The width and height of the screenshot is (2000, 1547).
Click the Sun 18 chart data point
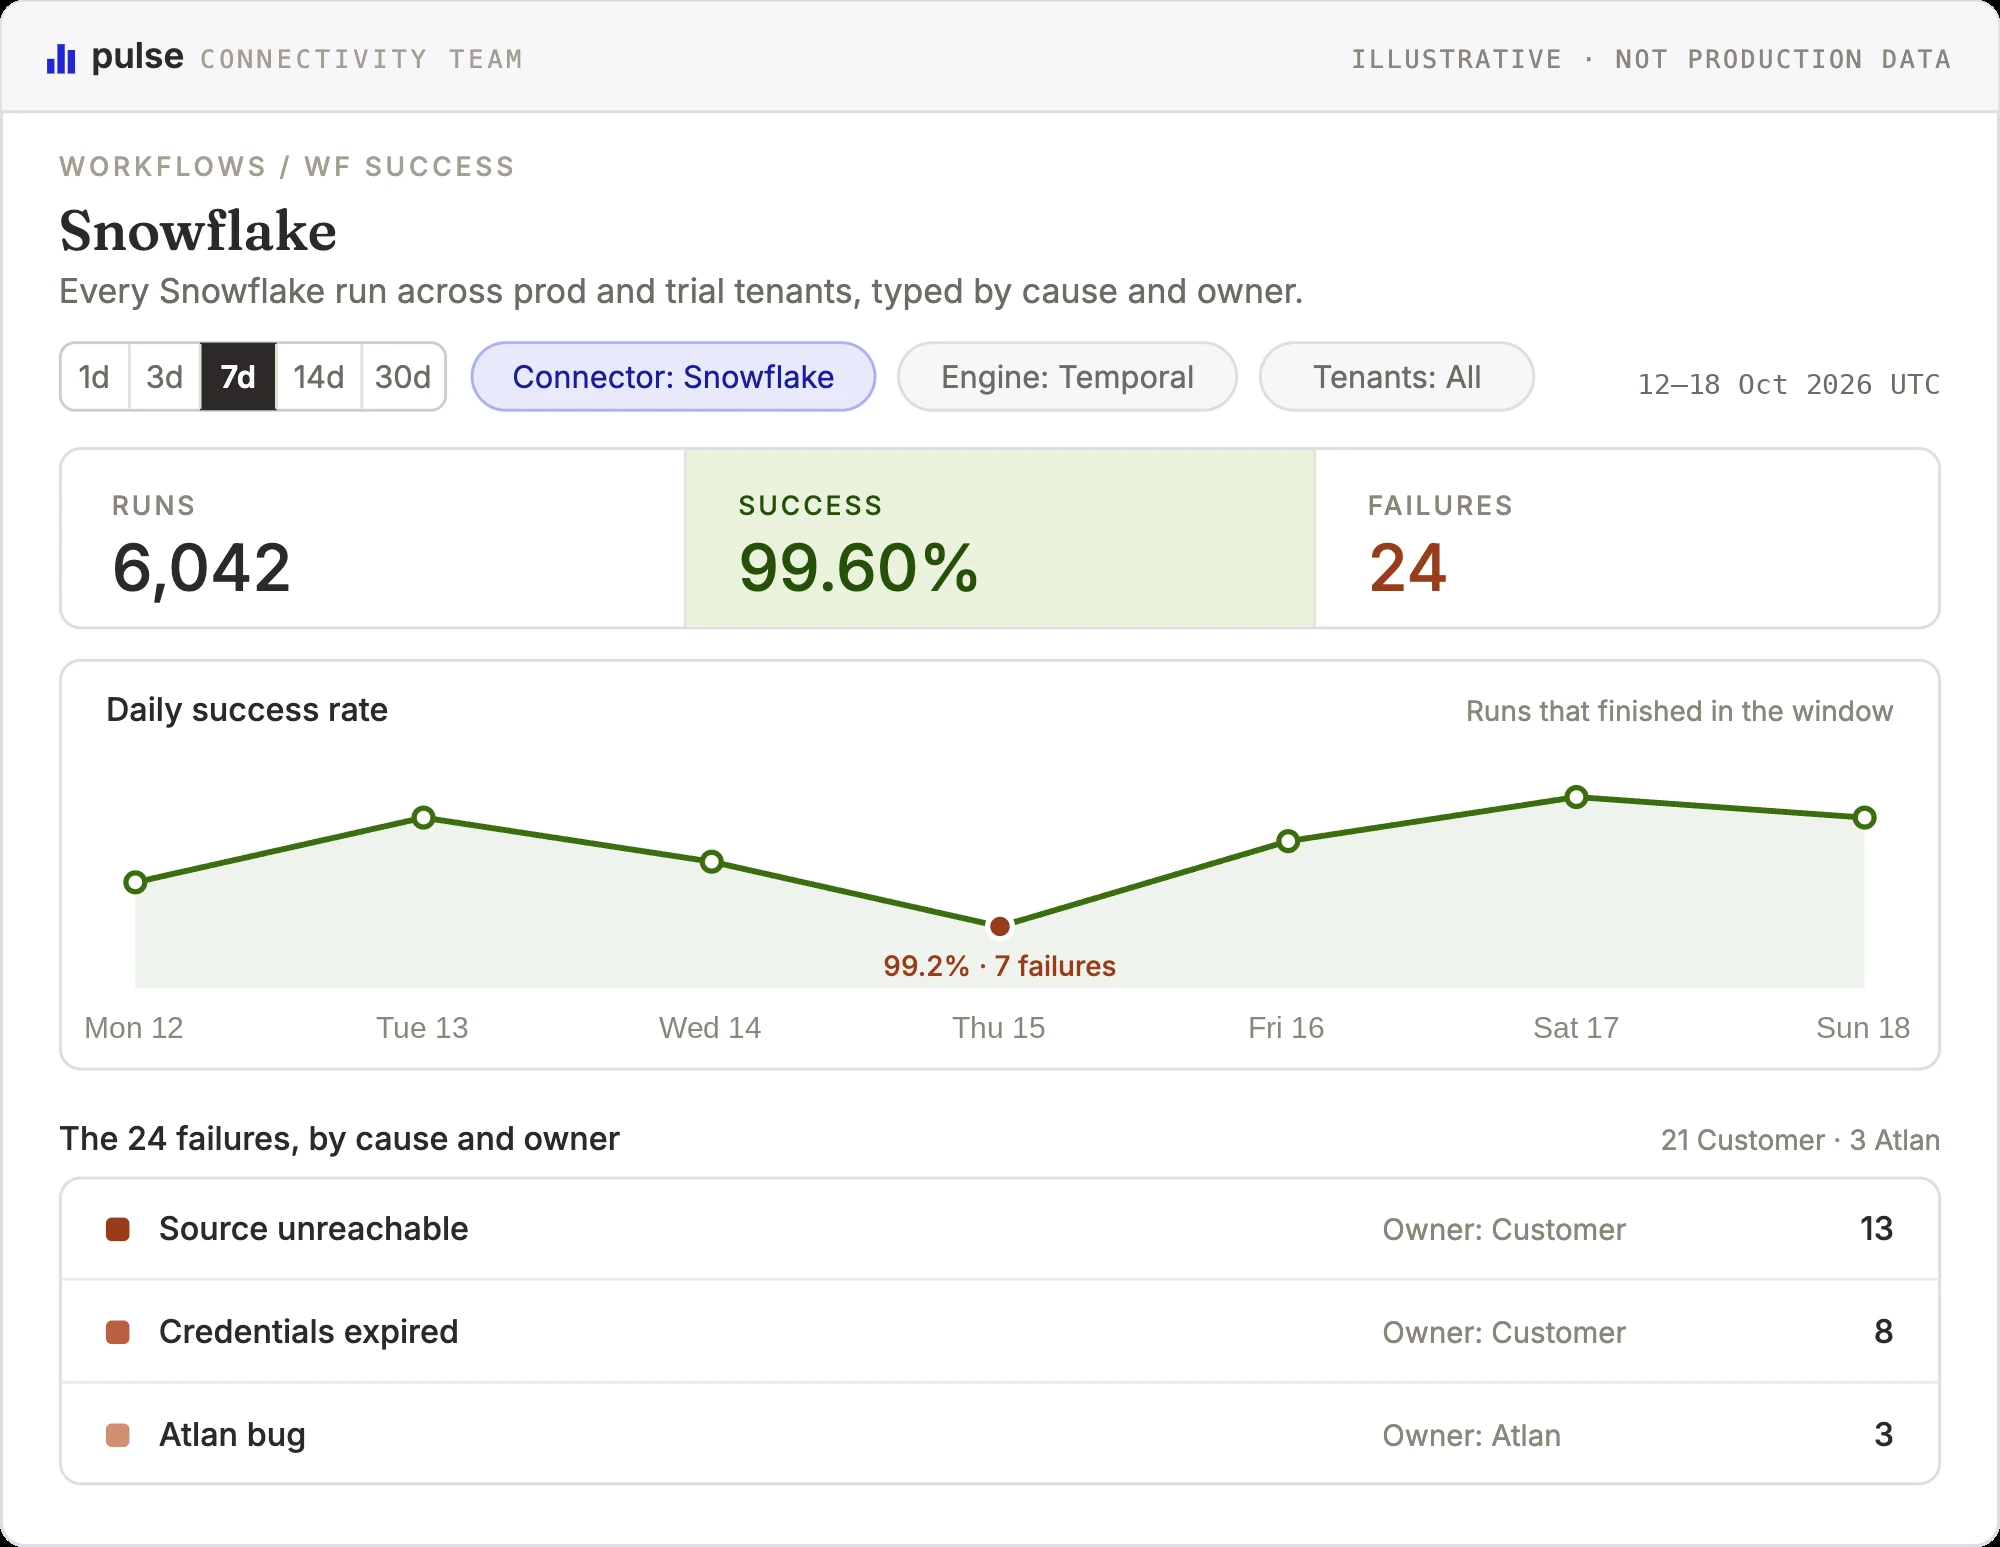click(1864, 818)
